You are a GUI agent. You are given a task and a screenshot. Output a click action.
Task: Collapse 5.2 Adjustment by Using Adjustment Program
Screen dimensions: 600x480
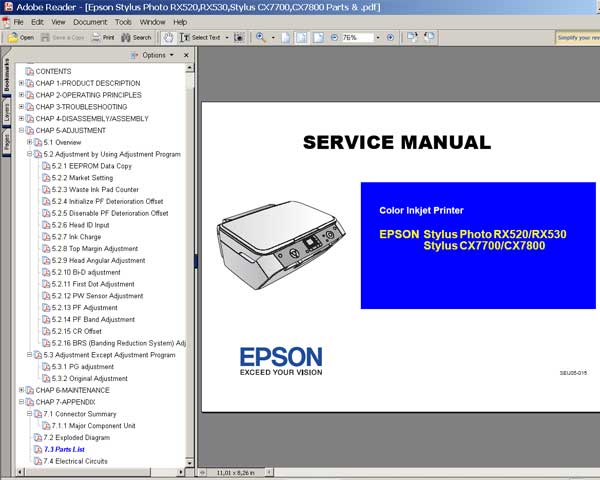click(29, 154)
